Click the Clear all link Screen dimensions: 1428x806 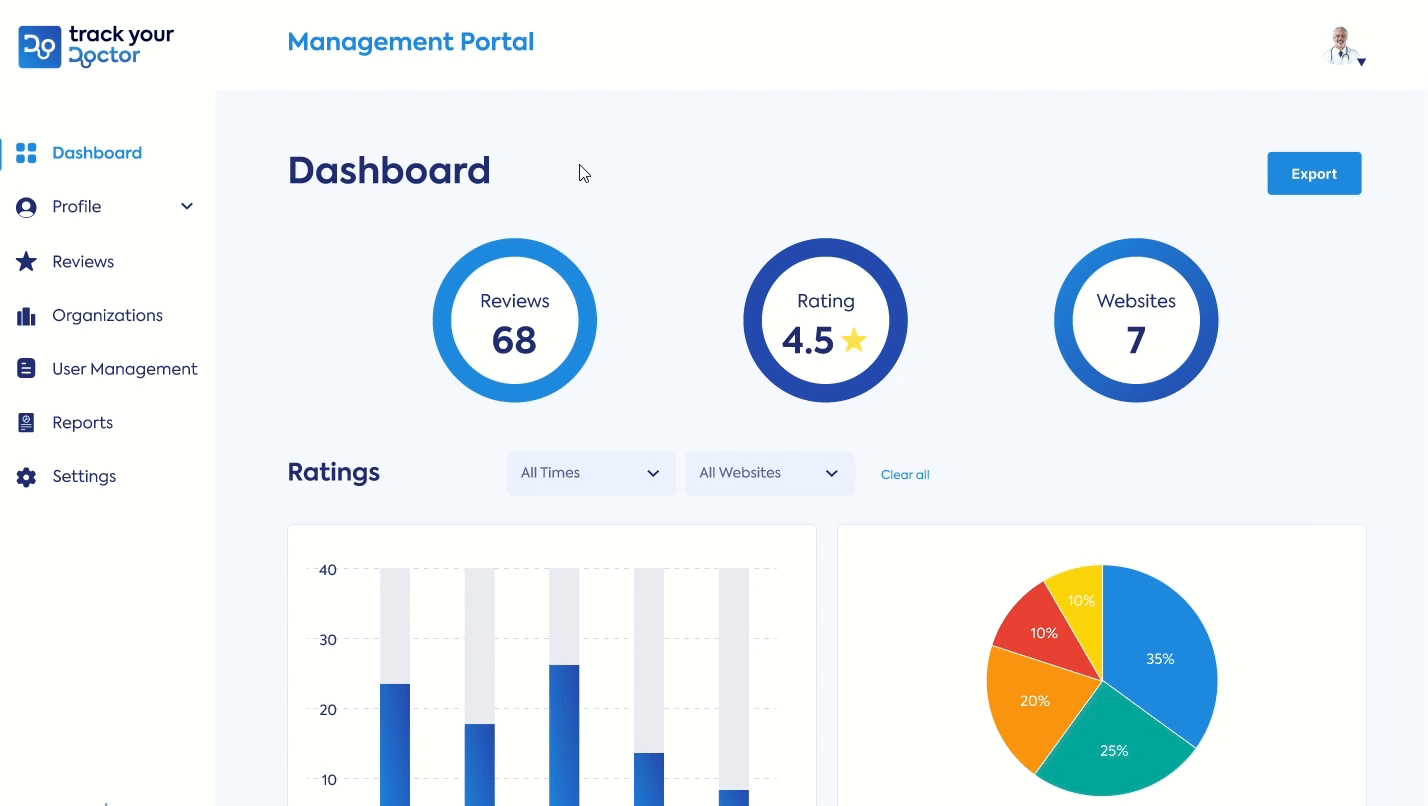(905, 474)
